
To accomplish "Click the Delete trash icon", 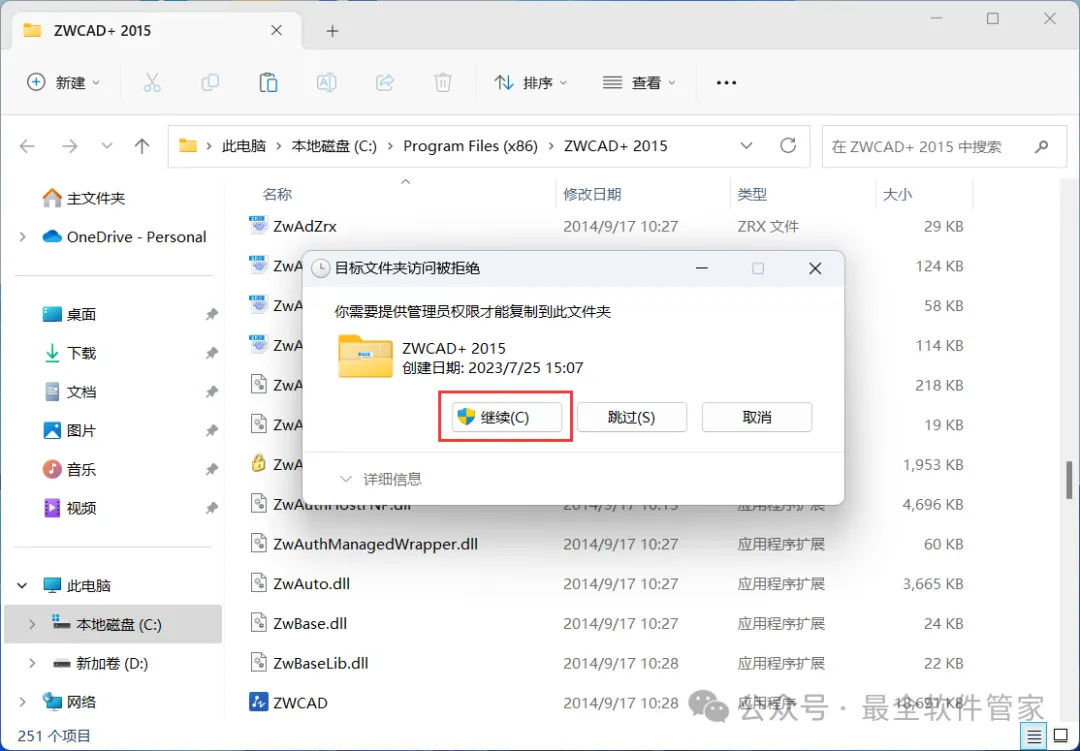I will [x=443, y=83].
